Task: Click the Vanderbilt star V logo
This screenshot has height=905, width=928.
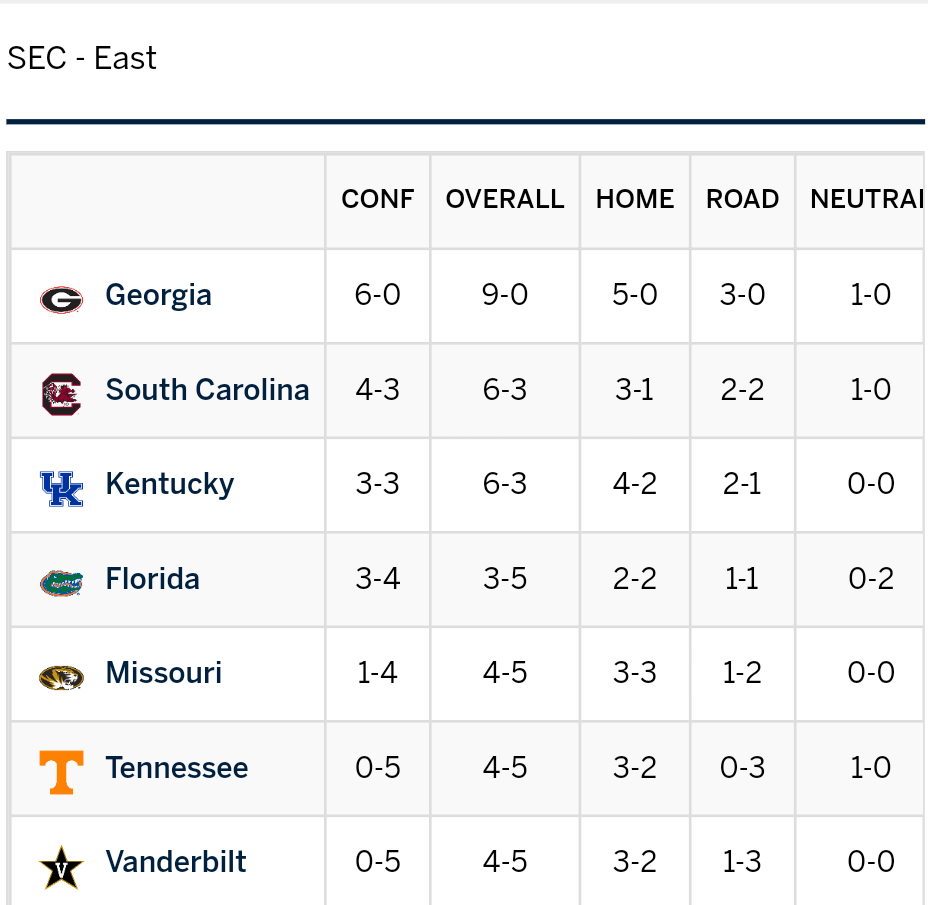Action: pyautogui.click(x=61, y=865)
